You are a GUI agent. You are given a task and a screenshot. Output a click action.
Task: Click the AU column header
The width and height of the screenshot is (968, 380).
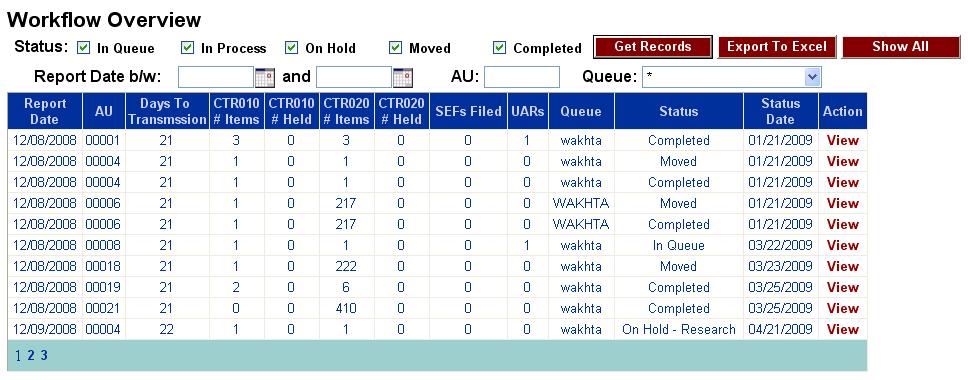point(104,112)
